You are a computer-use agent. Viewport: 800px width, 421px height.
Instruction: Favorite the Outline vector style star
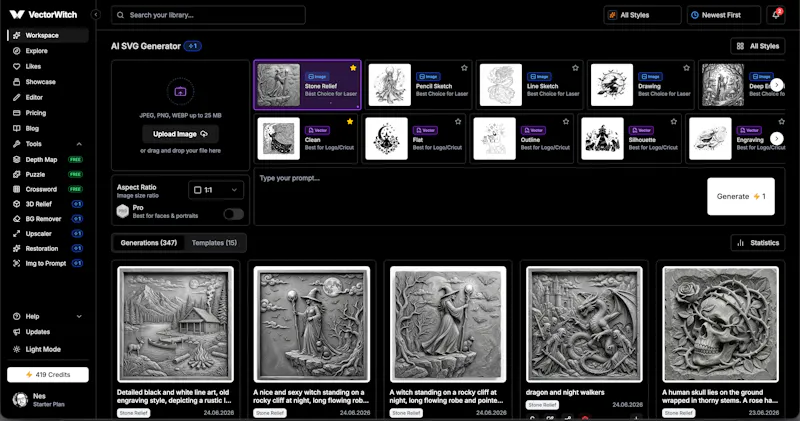point(566,121)
